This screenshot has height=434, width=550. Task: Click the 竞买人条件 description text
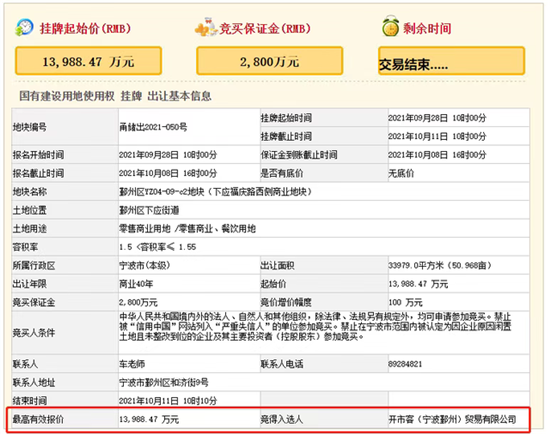tap(315, 327)
